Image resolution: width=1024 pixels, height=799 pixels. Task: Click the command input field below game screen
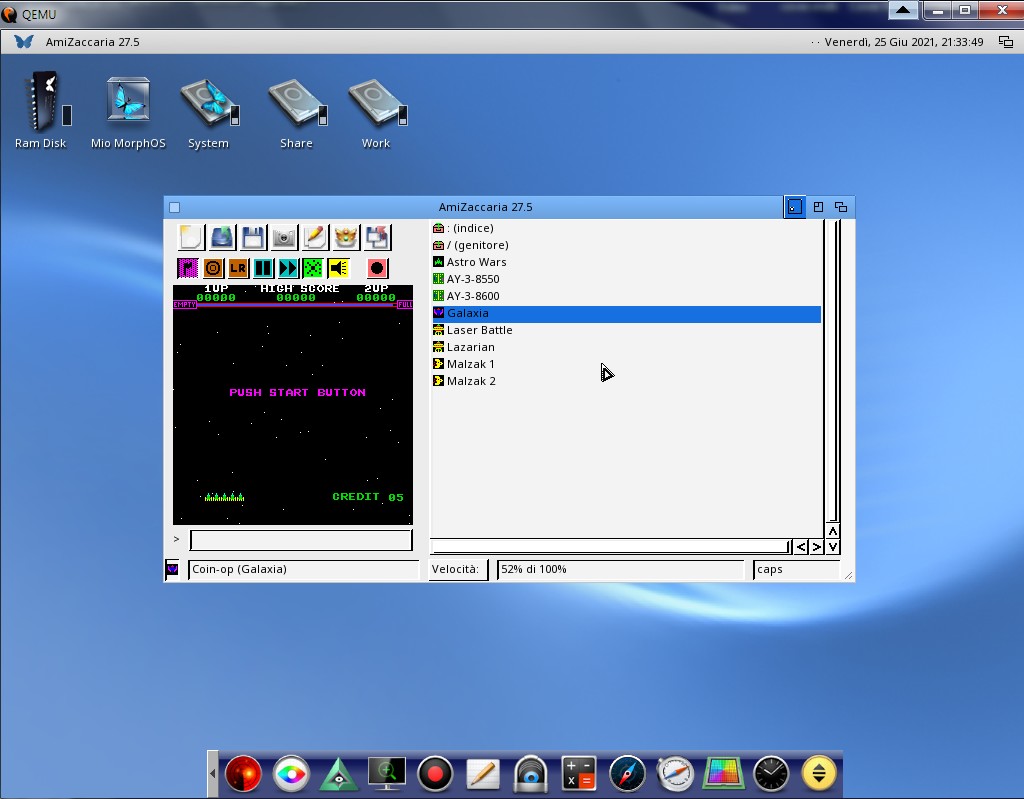point(301,540)
